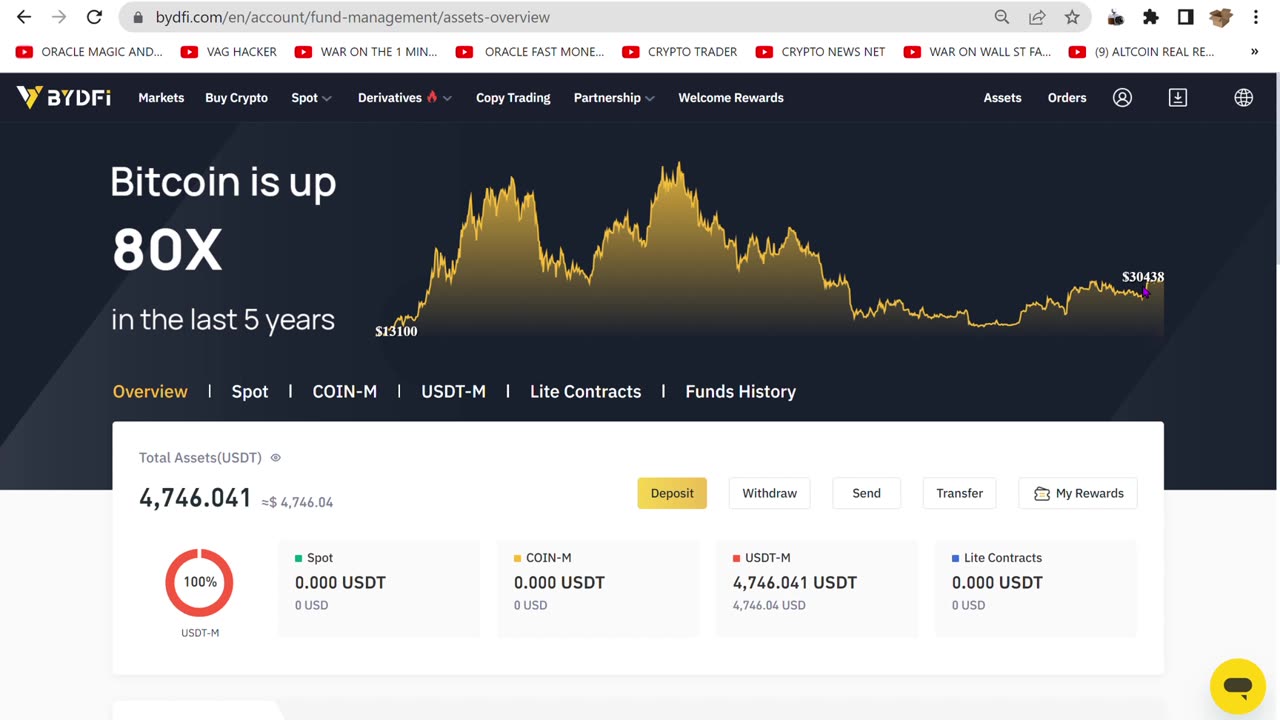This screenshot has width=1280, height=720.
Task: Open the ALTCOIN REAL RE... bookmark
Action: 1141,52
